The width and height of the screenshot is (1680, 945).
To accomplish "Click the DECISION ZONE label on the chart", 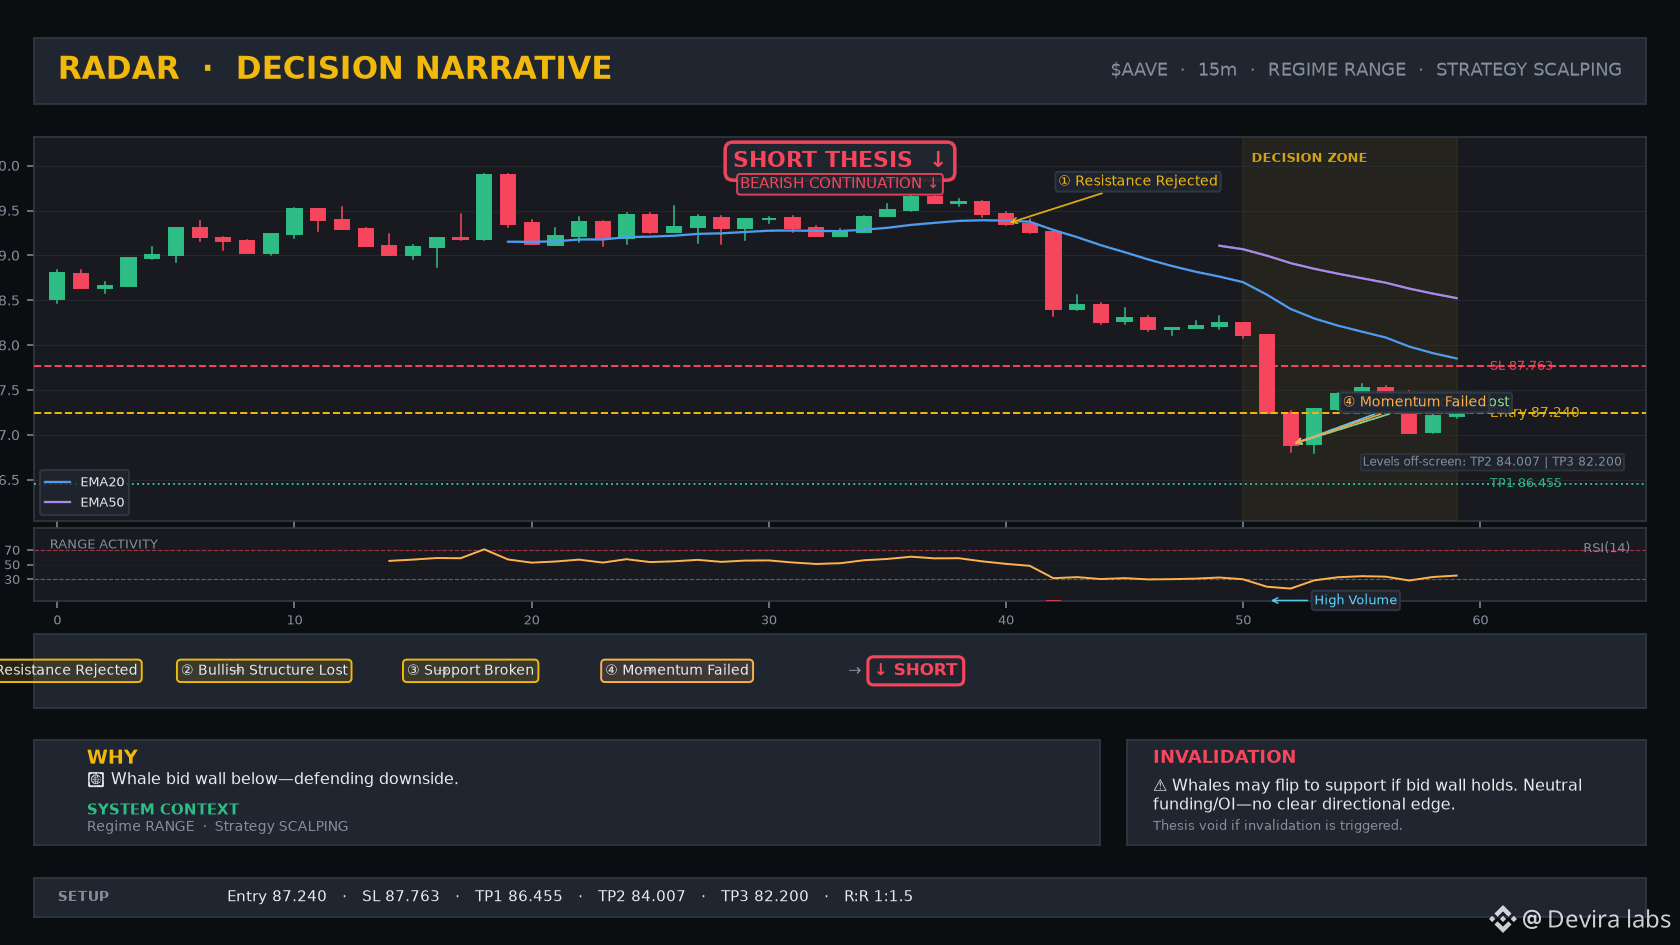I will coord(1309,158).
